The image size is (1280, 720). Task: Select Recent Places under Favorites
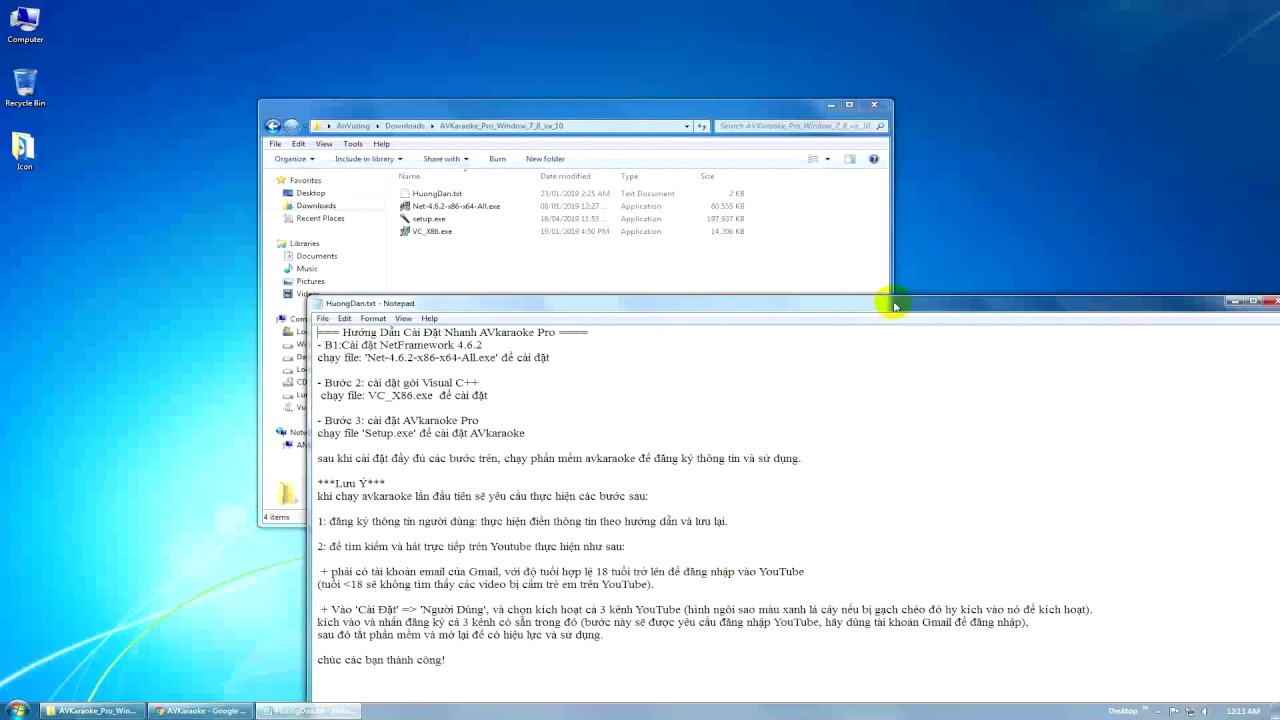tap(320, 218)
